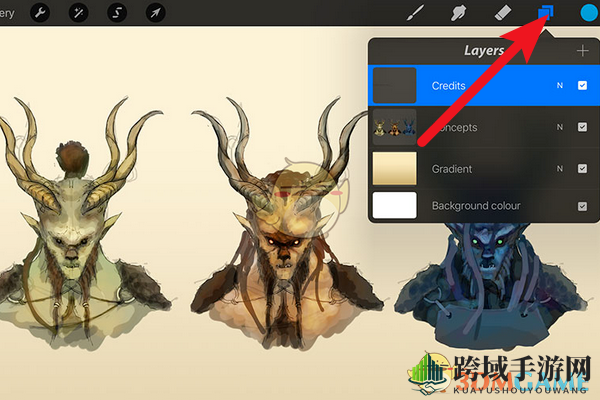
Task: Select the Smudge tool
Action: 458,13
